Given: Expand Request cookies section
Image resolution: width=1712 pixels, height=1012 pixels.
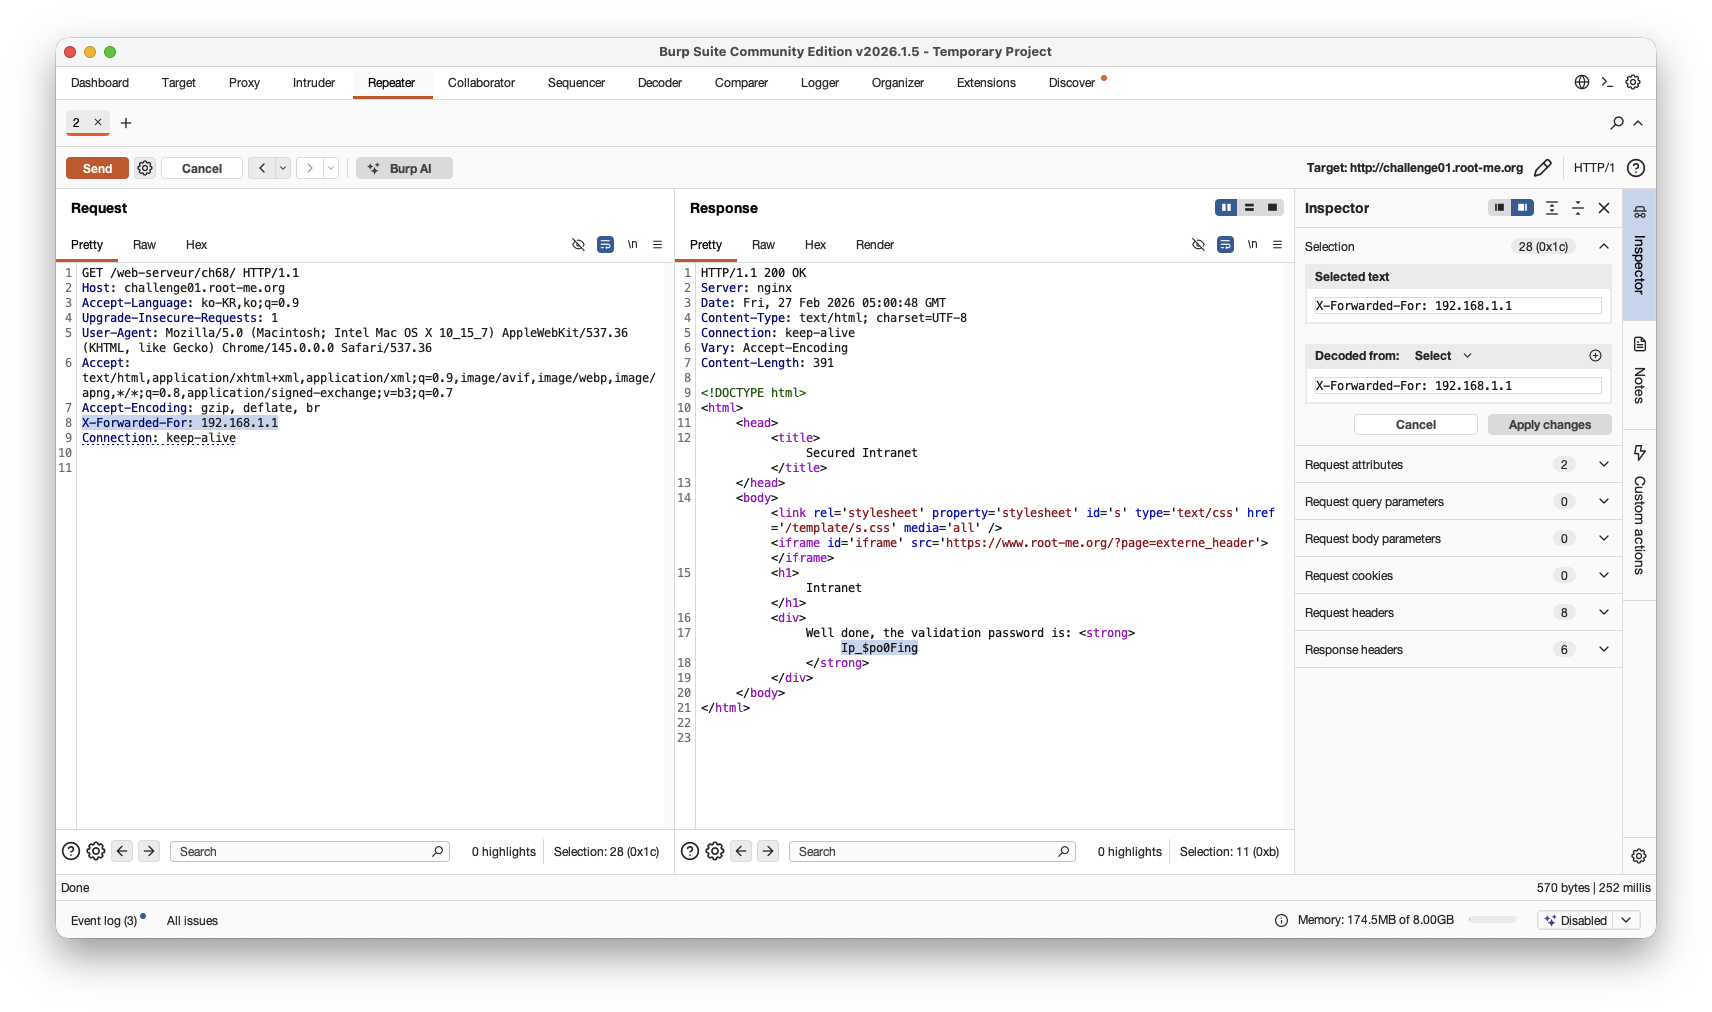Looking at the screenshot, I should click(x=1604, y=575).
